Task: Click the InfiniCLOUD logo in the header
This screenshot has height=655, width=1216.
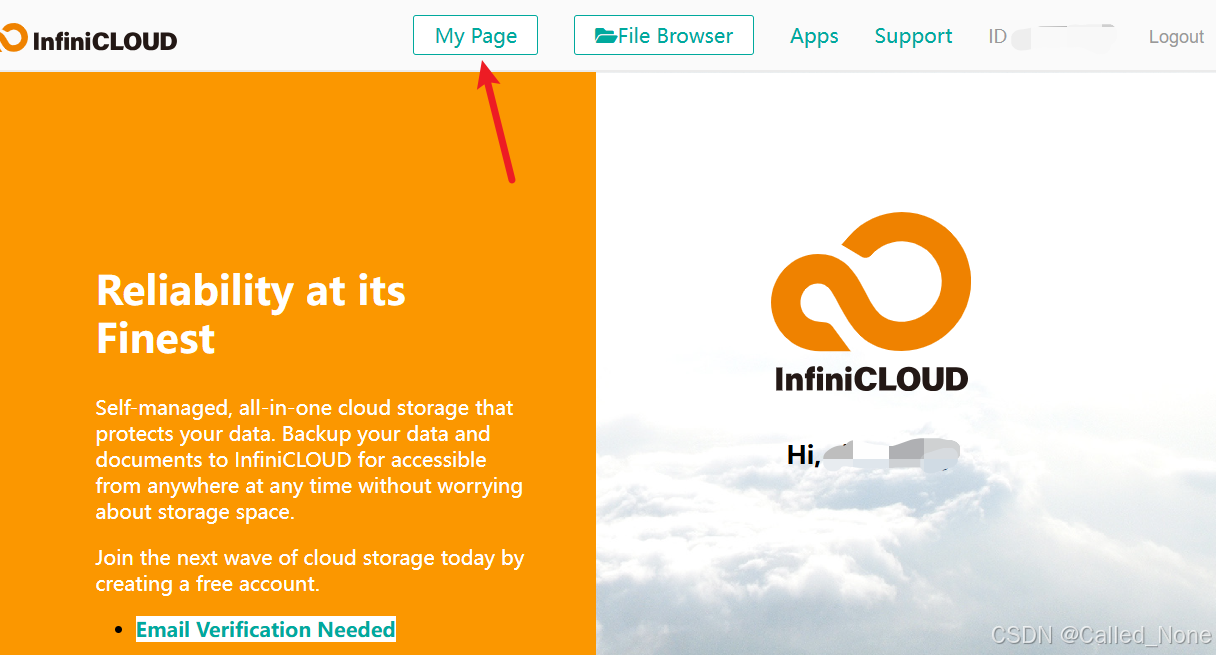Action: (89, 40)
